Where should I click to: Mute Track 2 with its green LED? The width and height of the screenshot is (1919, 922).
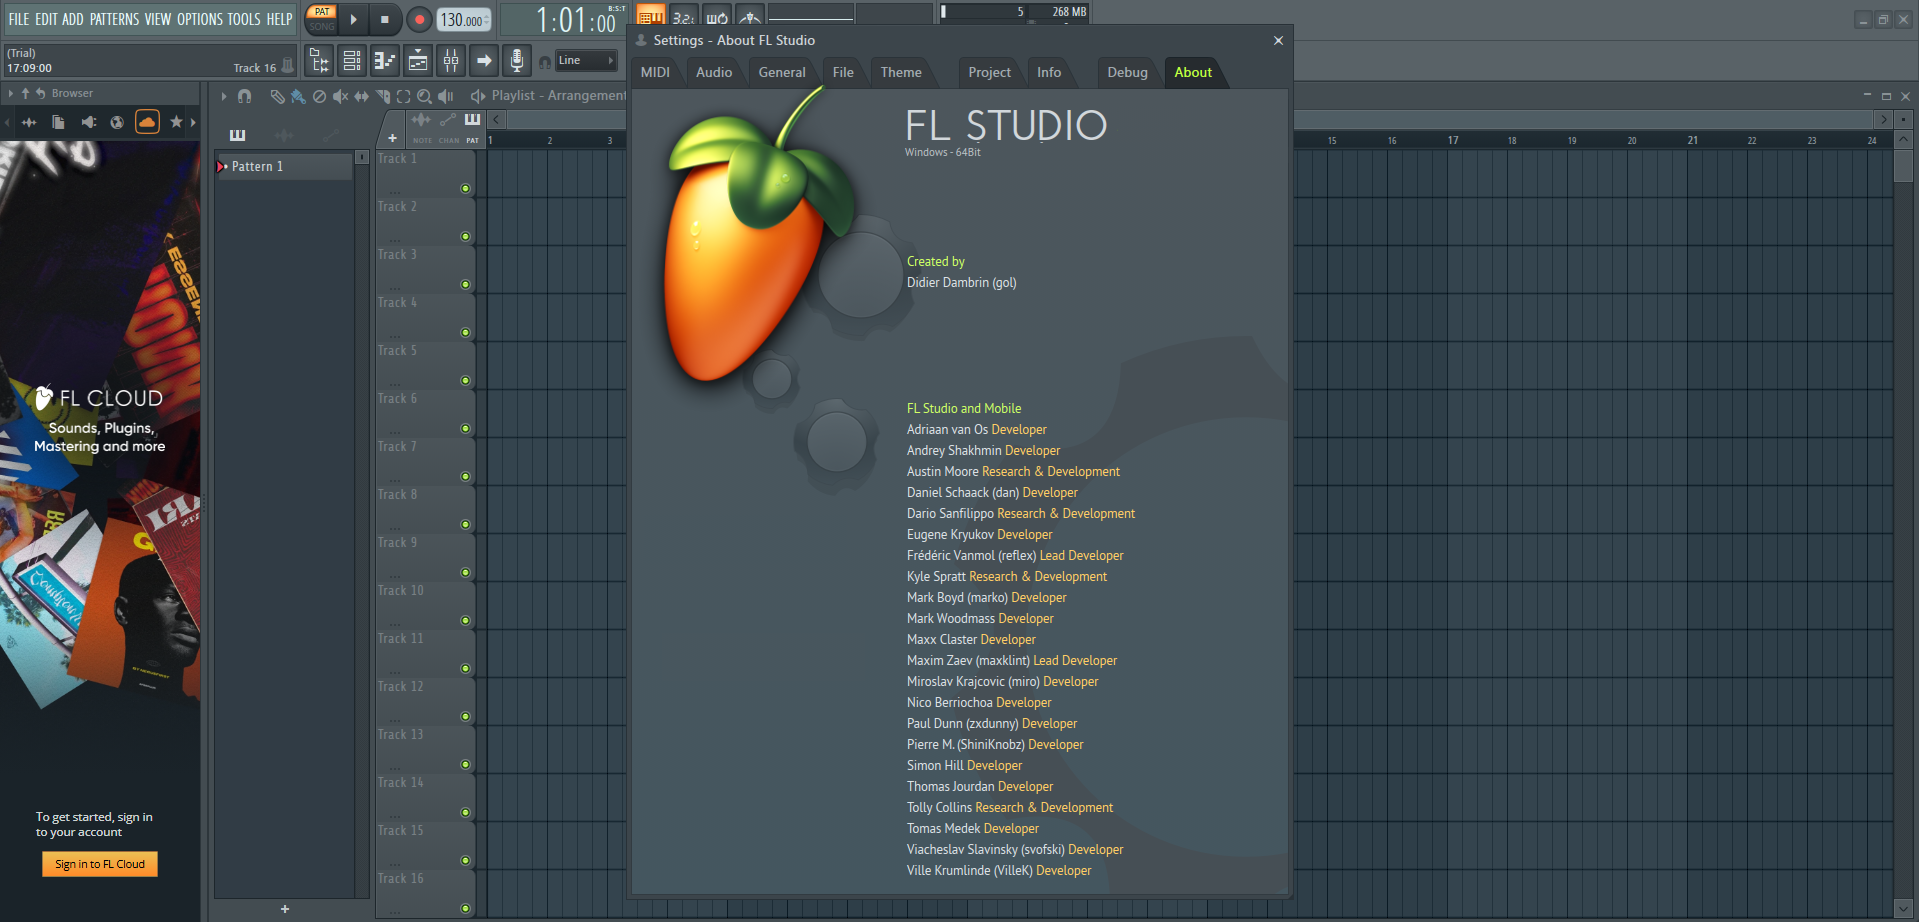(465, 236)
